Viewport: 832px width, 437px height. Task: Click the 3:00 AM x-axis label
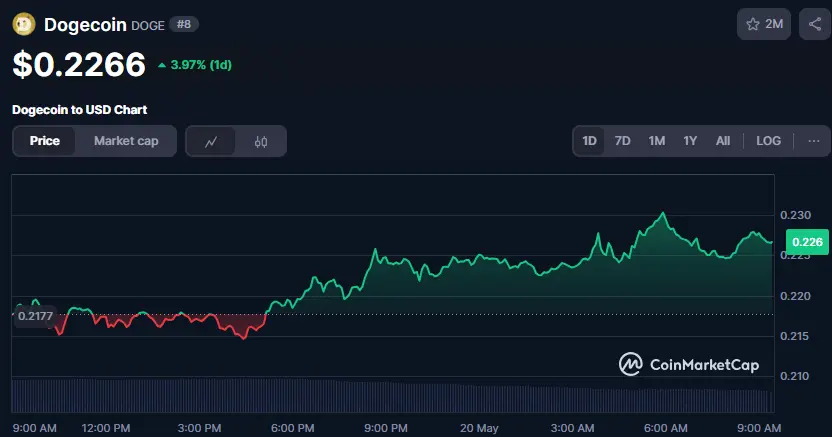[572, 428]
